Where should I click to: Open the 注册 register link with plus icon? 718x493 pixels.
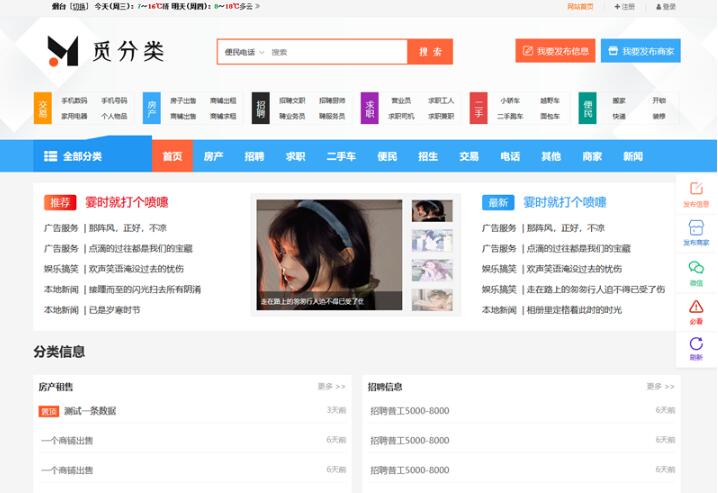pyautogui.click(x=625, y=6)
